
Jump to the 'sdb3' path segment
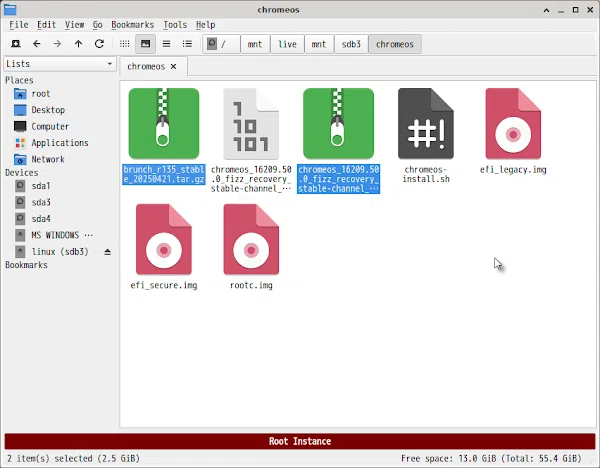pyautogui.click(x=351, y=44)
